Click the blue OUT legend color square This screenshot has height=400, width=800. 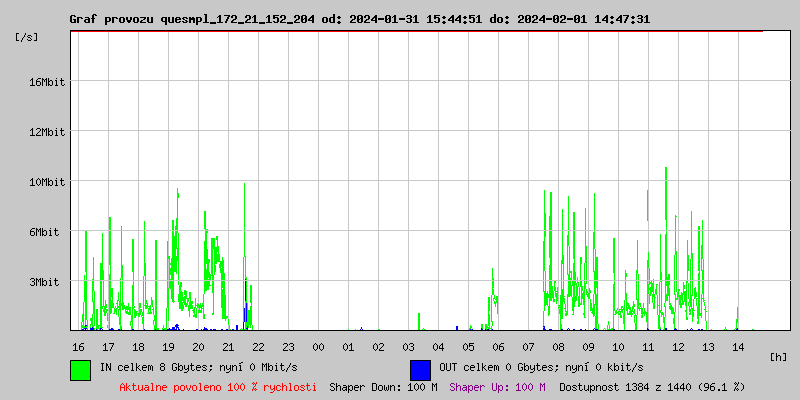click(420, 369)
